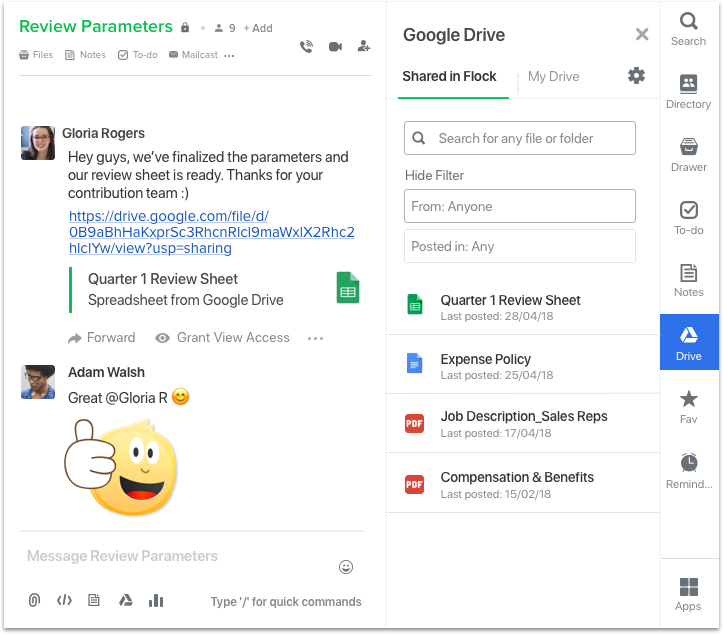The height and width of the screenshot is (634, 723).
Task: Open the Expense Policy document
Action: pyautogui.click(x=523, y=366)
